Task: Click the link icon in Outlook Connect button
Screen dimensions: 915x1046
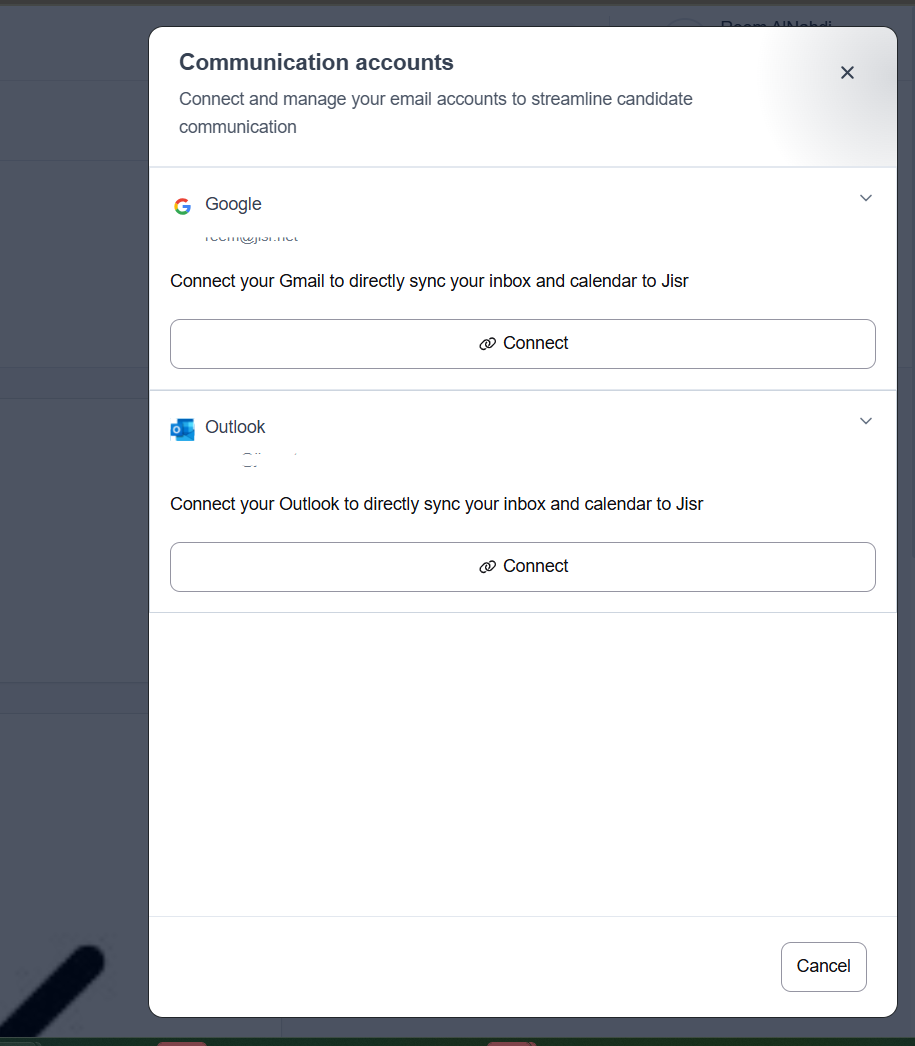Action: (487, 567)
